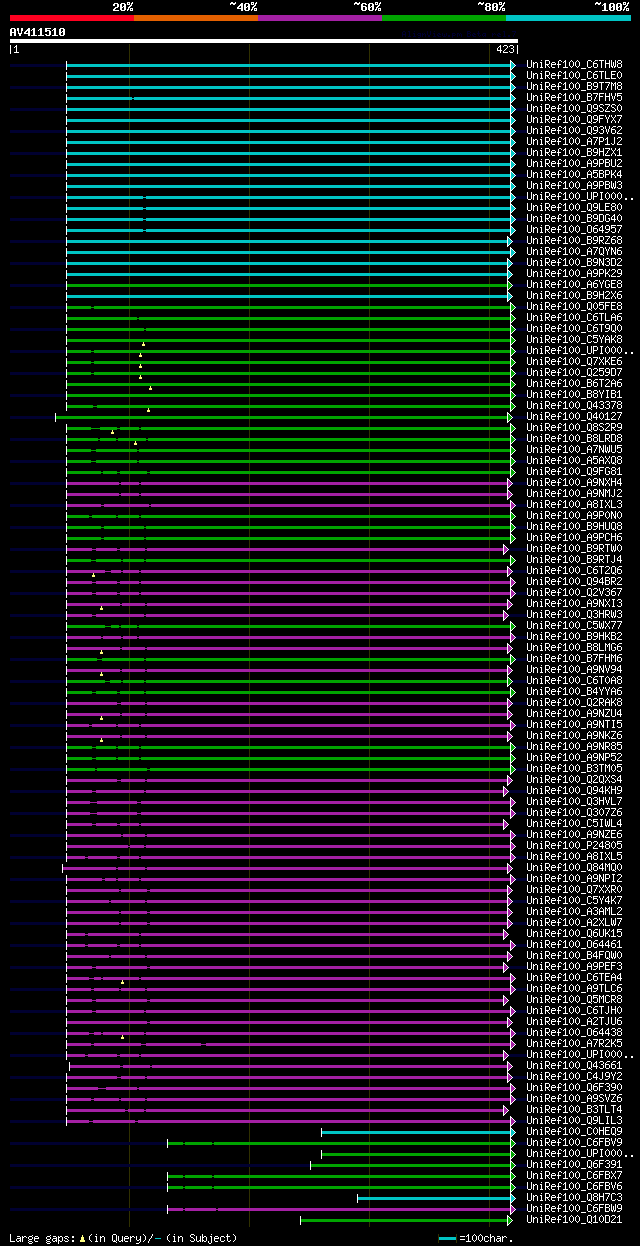Click cyan alignment bar of UniRef100_Q8H7C3
The width and height of the screenshot is (640, 1246).
coord(435,1197)
